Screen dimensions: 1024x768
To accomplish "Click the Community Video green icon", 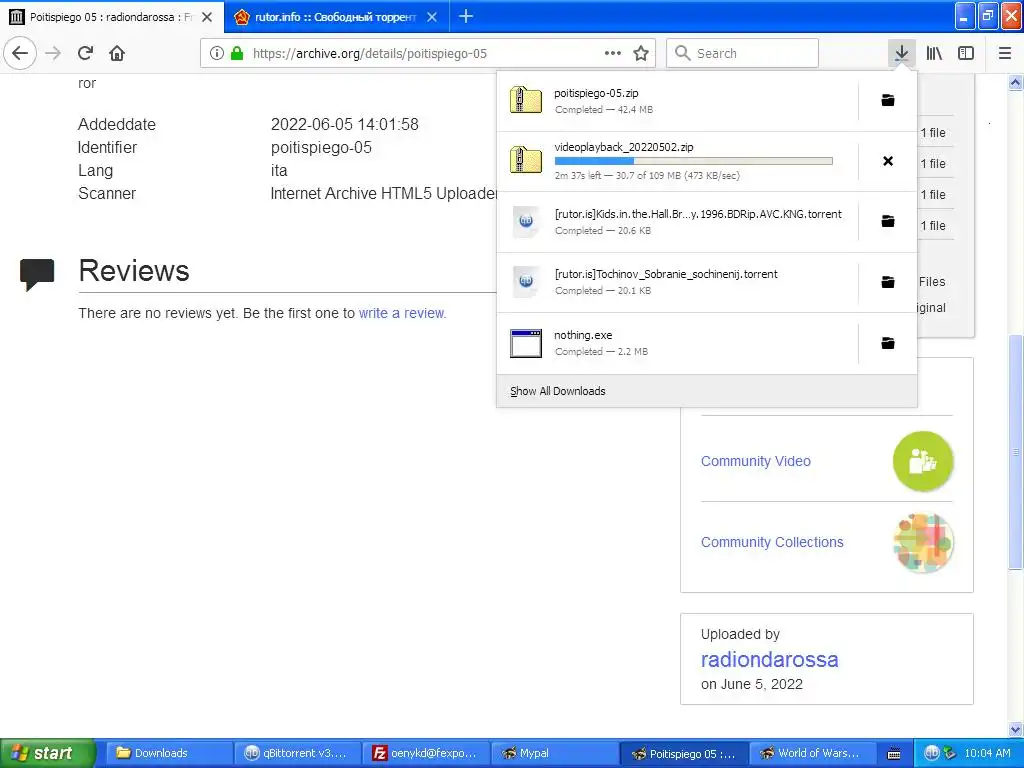I will pyautogui.click(x=923, y=461).
